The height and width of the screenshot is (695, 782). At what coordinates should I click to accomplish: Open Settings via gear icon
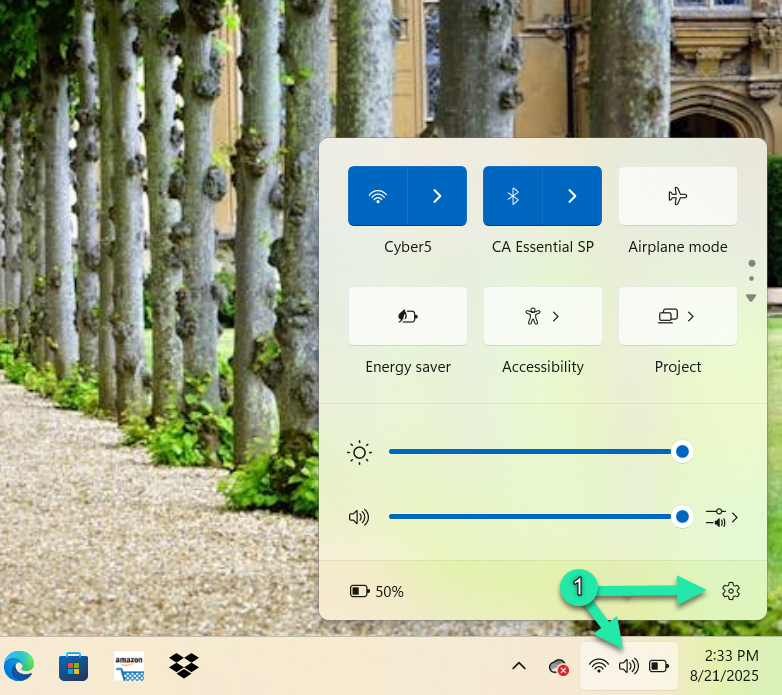click(731, 591)
